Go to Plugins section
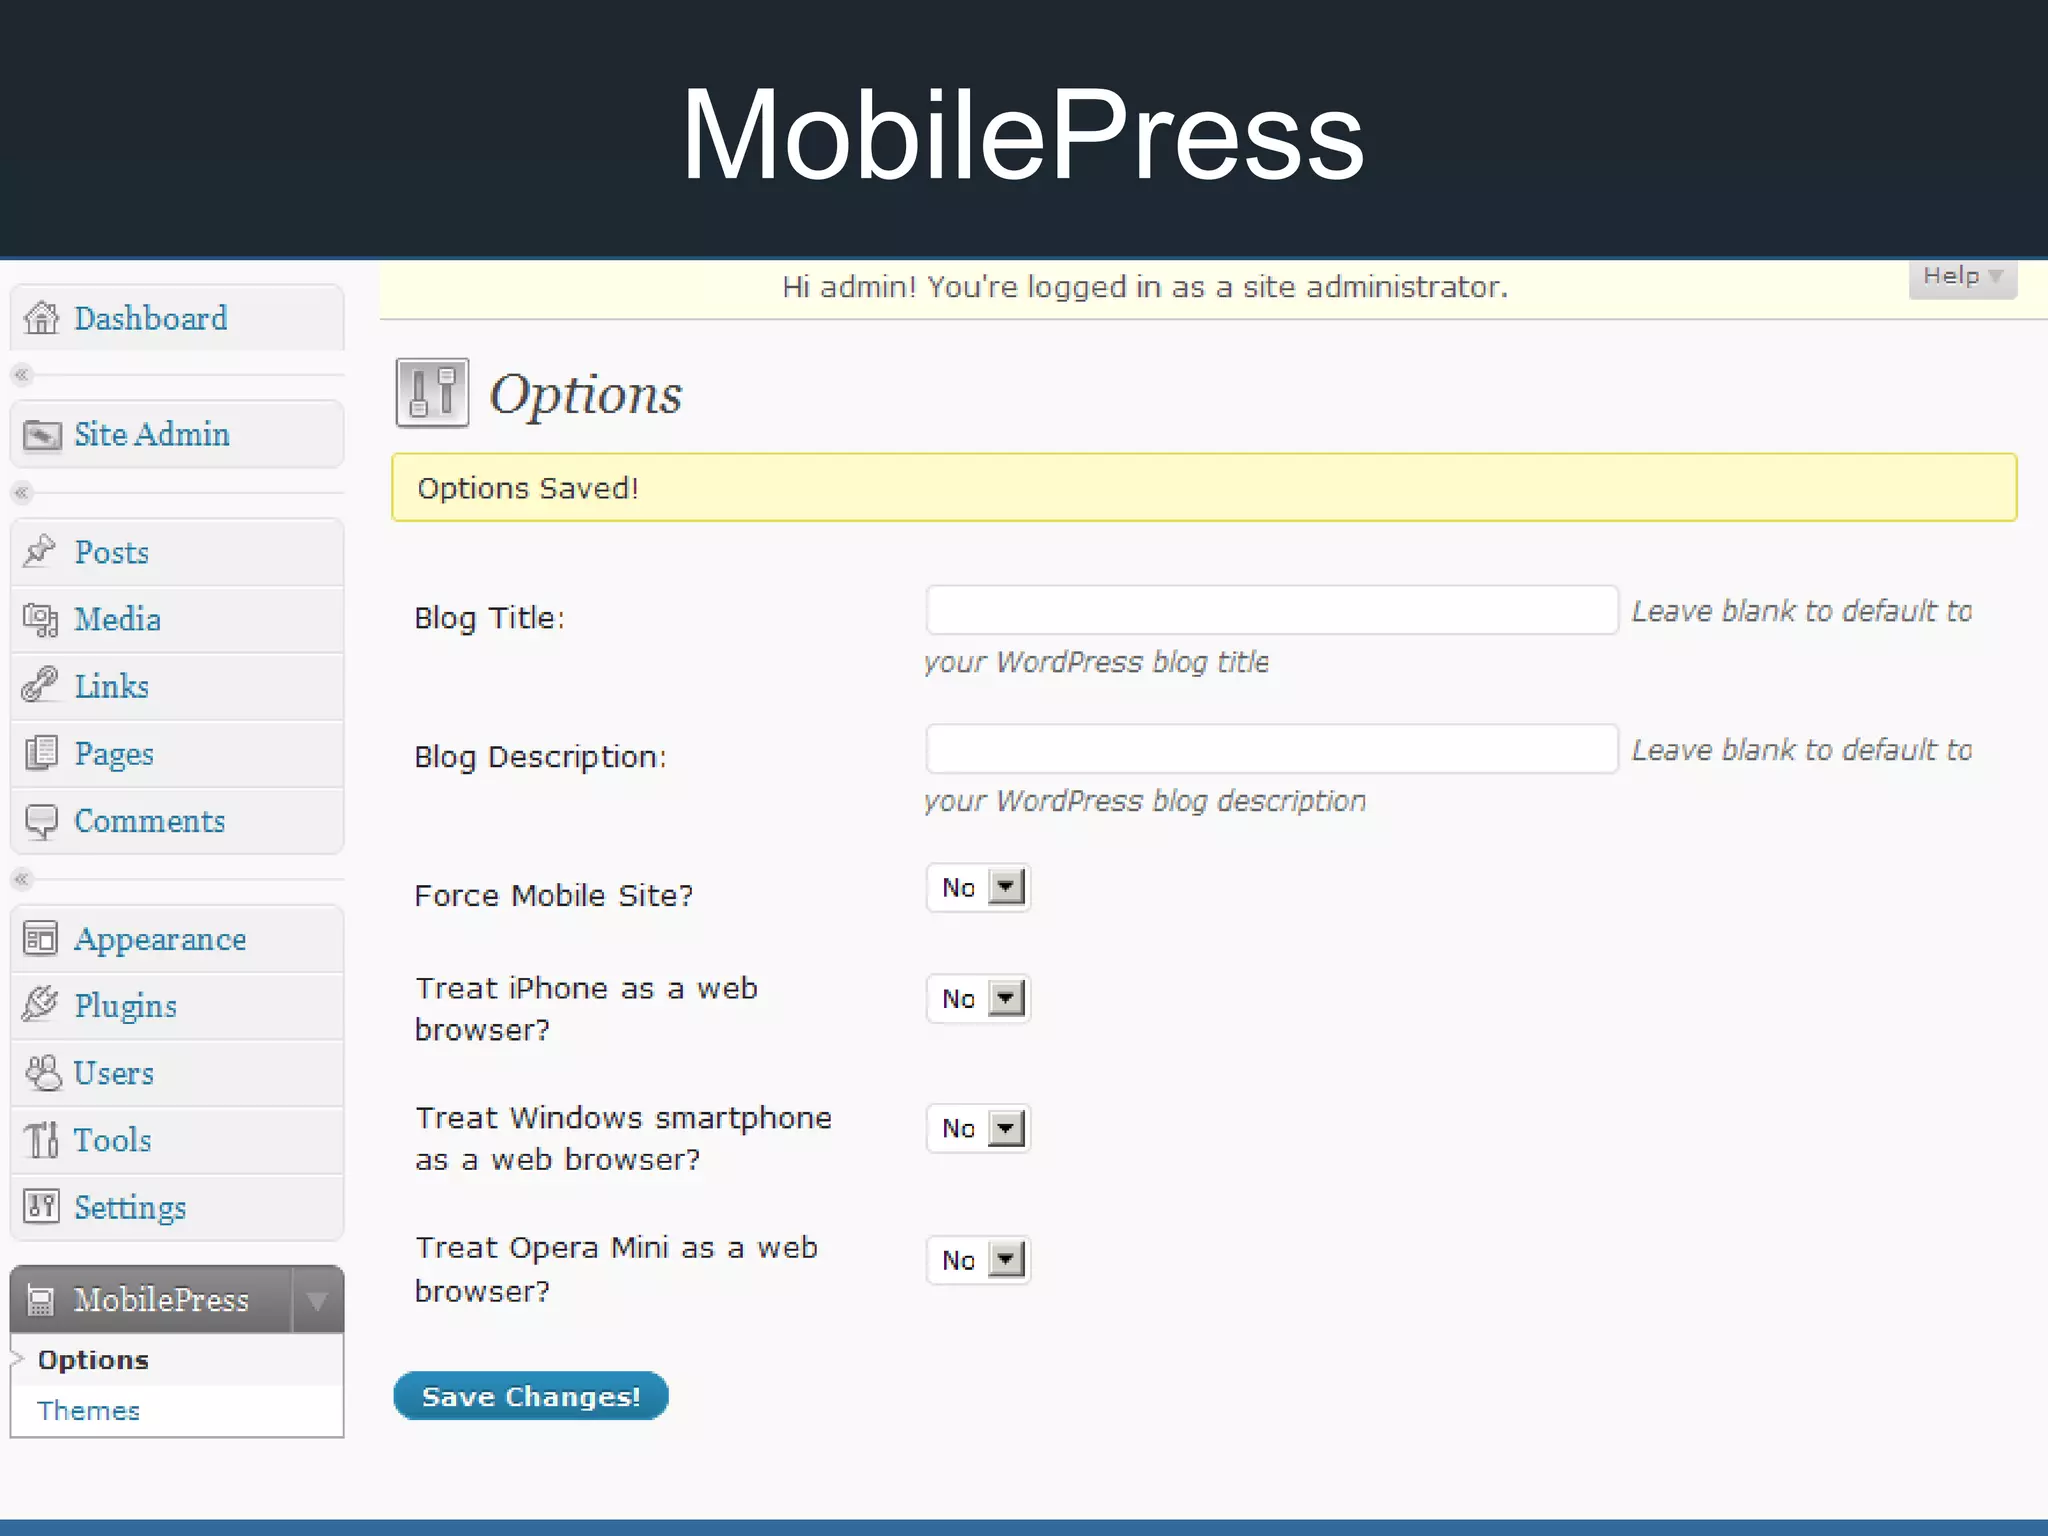The image size is (2048, 1536). (177, 1006)
